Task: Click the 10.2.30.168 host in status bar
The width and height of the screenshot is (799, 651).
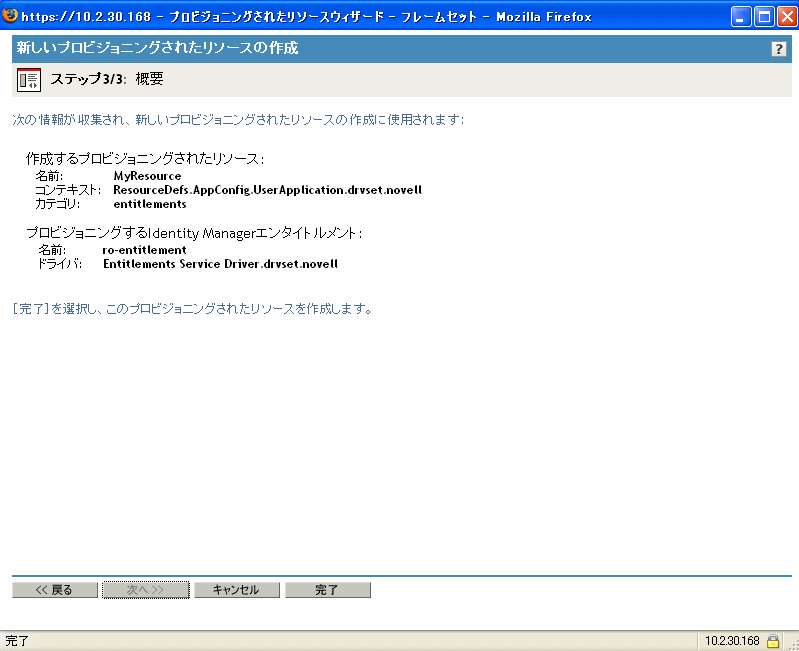Action: (732, 640)
